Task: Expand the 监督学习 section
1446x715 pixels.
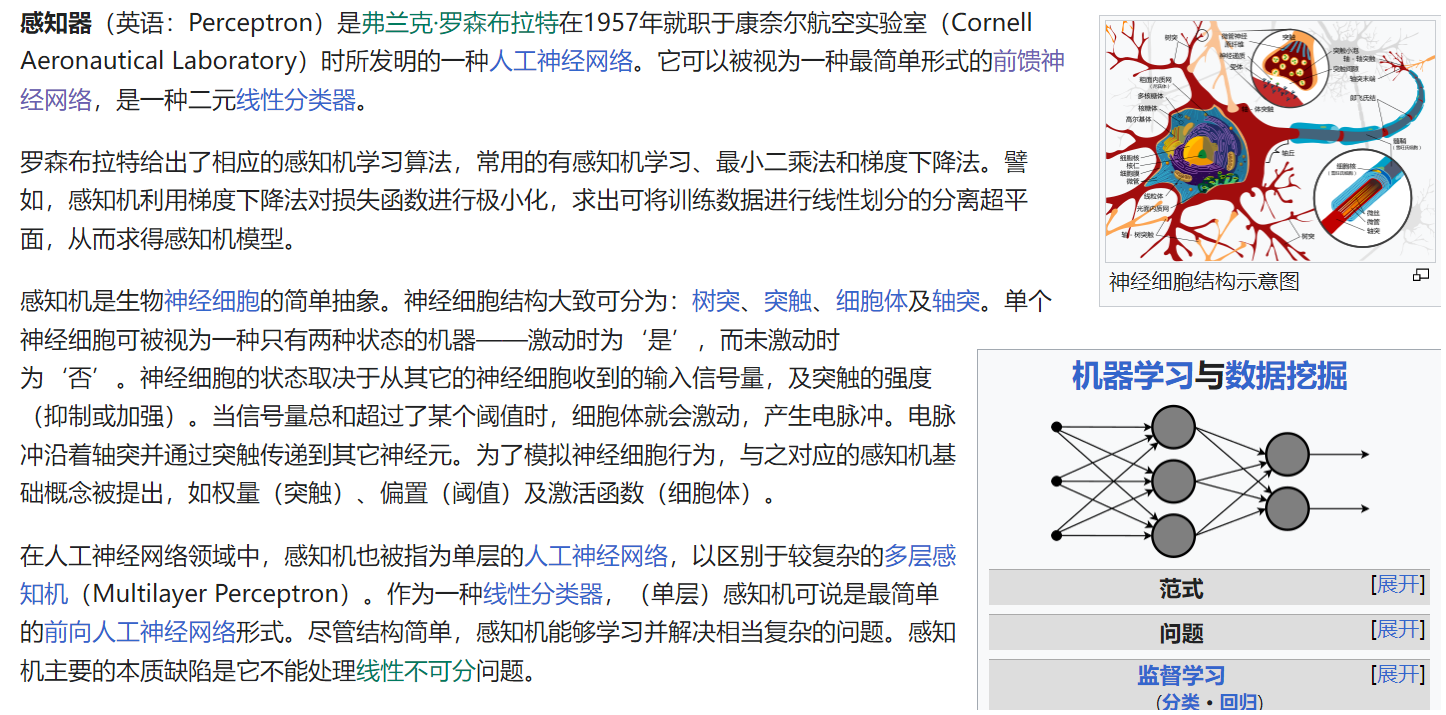Action: click(1398, 675)
